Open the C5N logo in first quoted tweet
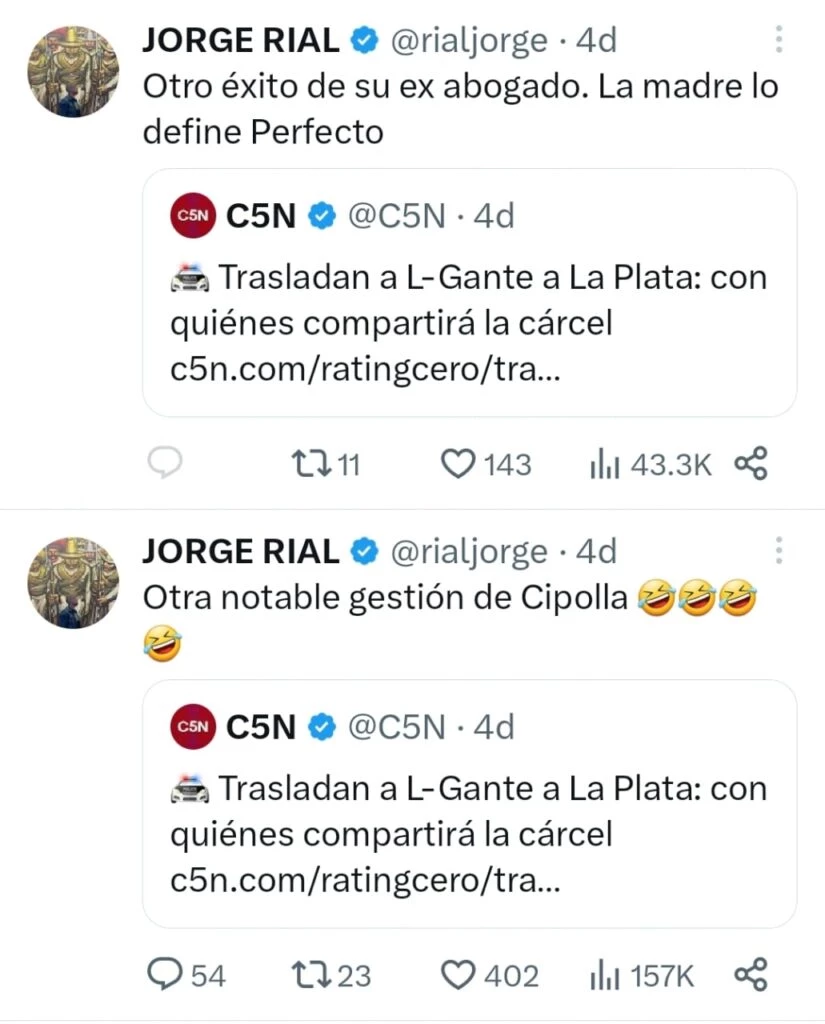 pos(193,215)
